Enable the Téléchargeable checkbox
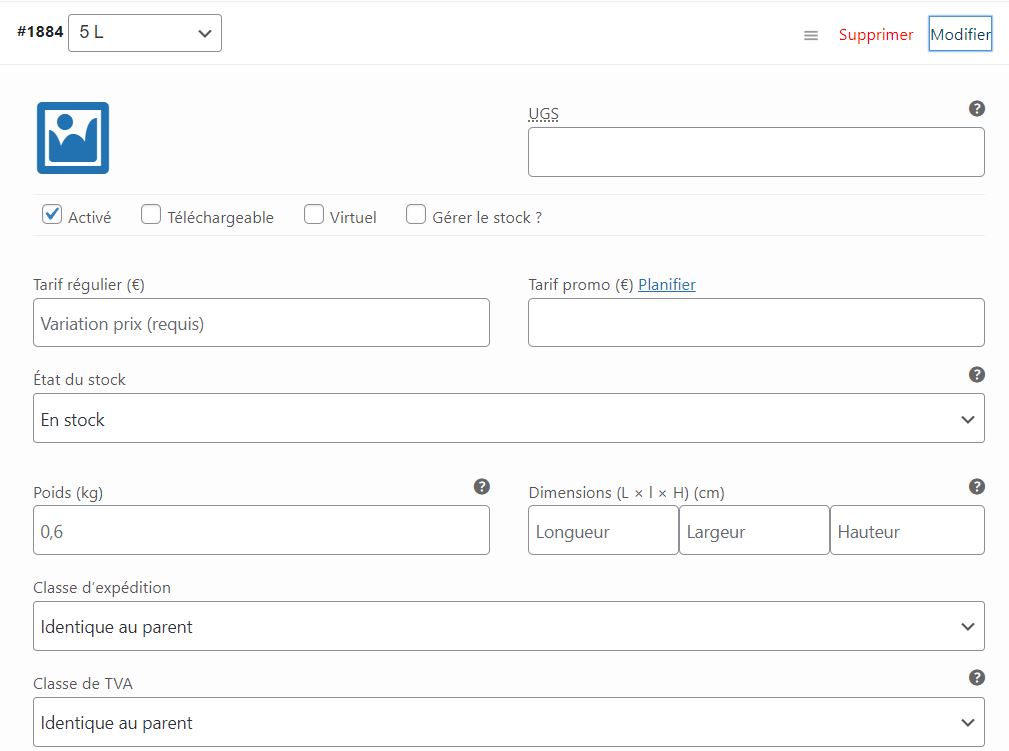 click(x=151, y=214)
